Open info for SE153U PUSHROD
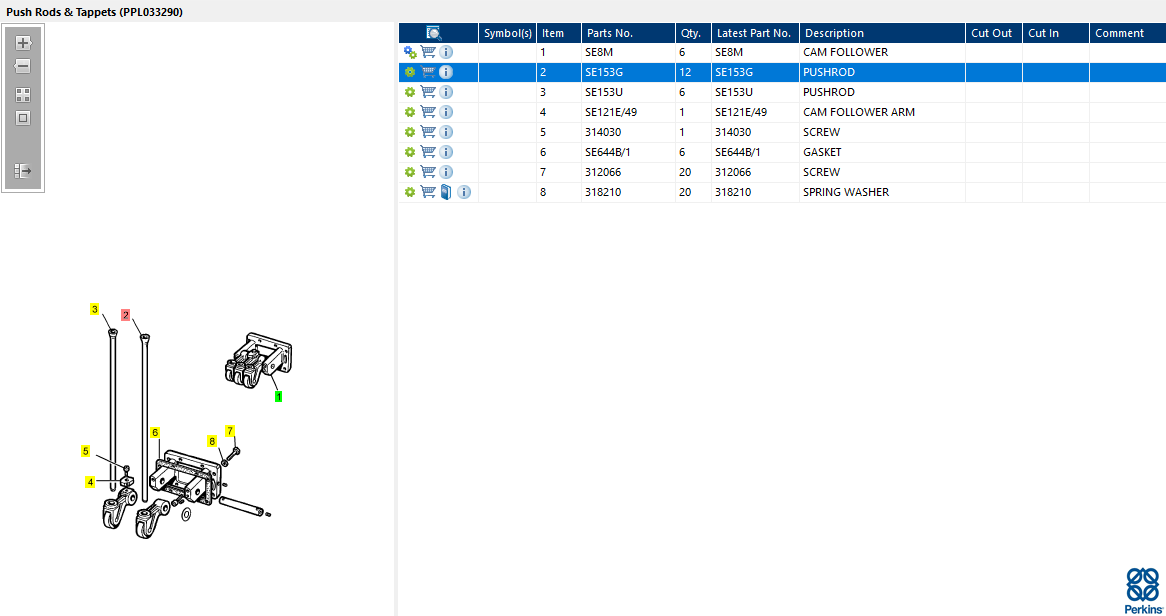Image resolution: width=1166 pixels, height=616 pixels. pyautogui.click(x=446, y=92)
